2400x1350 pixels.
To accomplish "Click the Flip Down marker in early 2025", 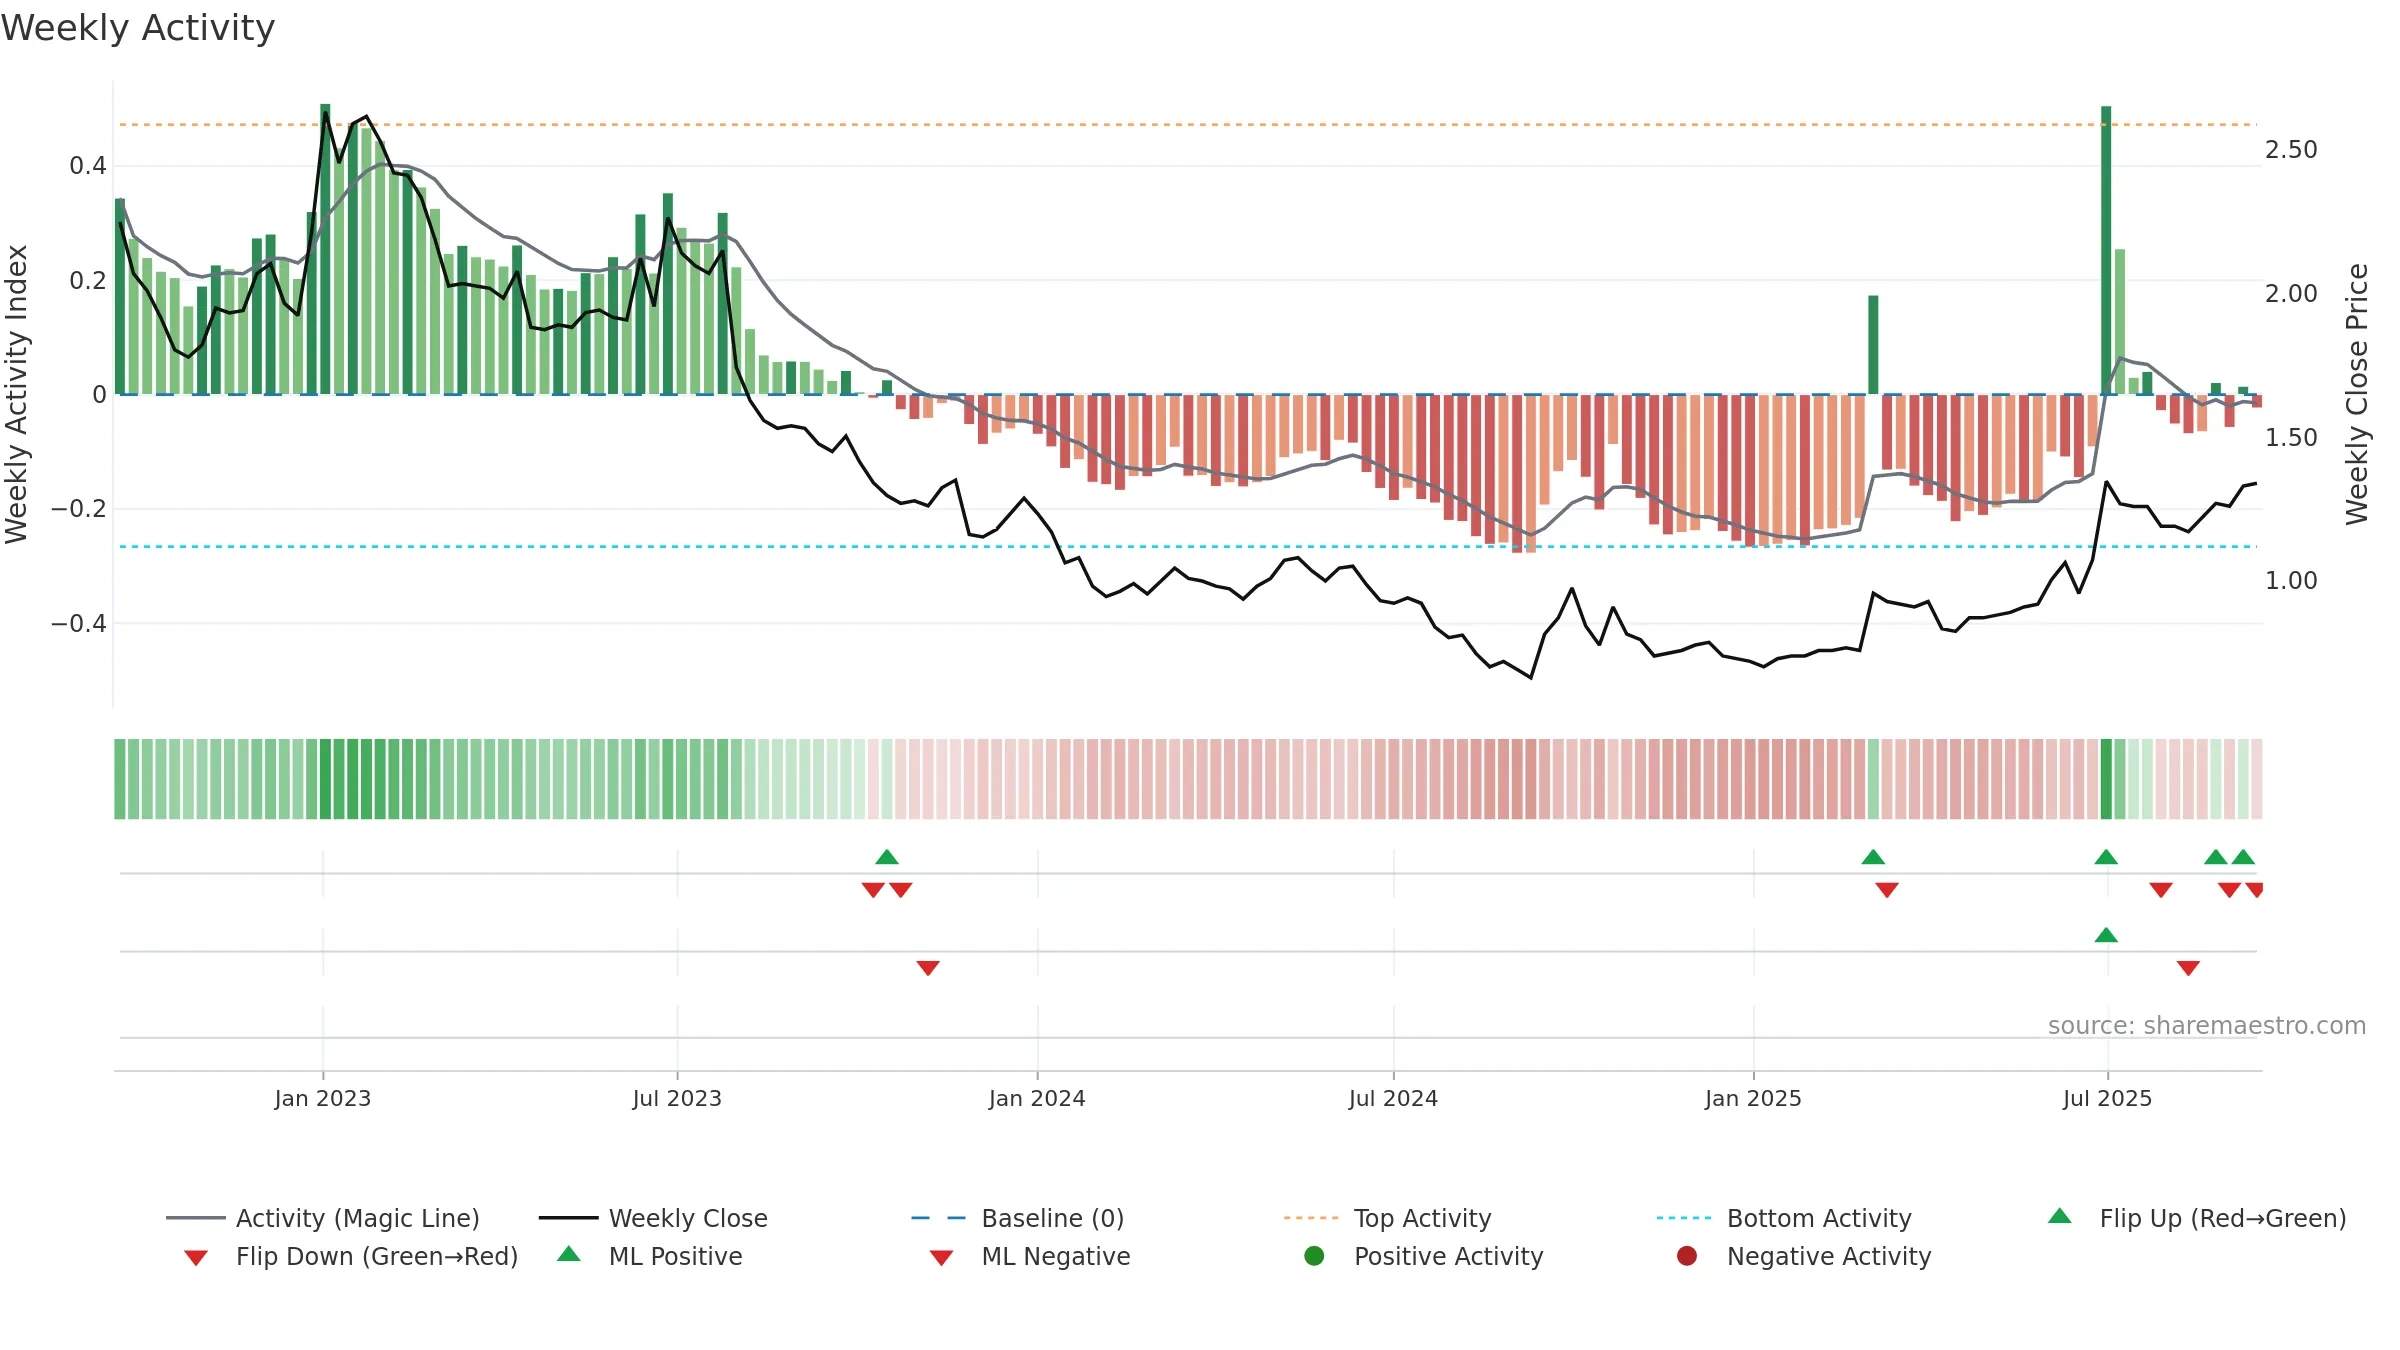I will click(1887, 890).
